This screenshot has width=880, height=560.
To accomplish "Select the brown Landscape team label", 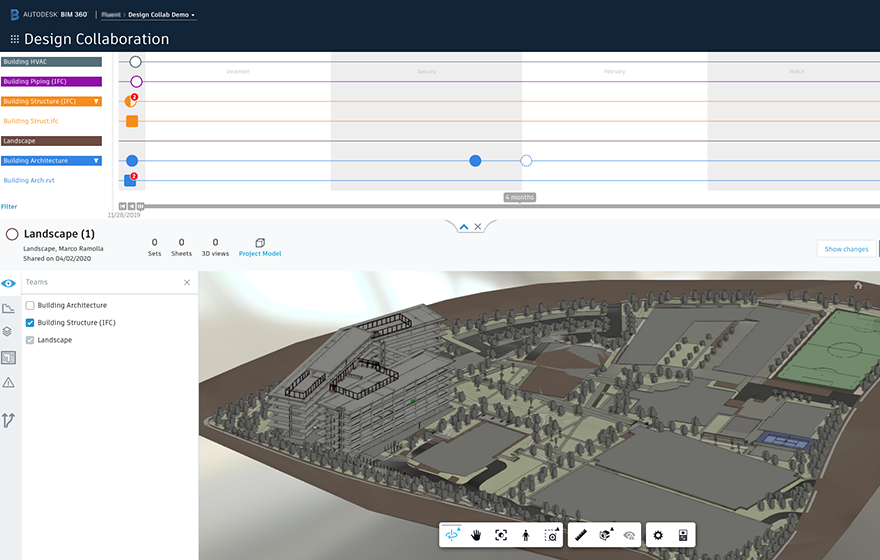I will pos(51,141).
